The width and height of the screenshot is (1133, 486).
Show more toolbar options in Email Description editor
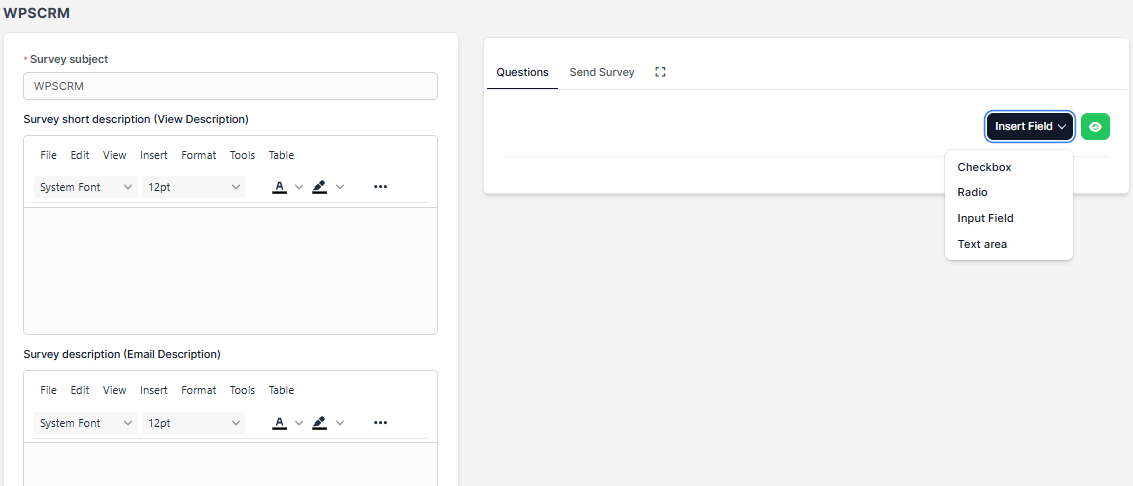coord(380,423)
